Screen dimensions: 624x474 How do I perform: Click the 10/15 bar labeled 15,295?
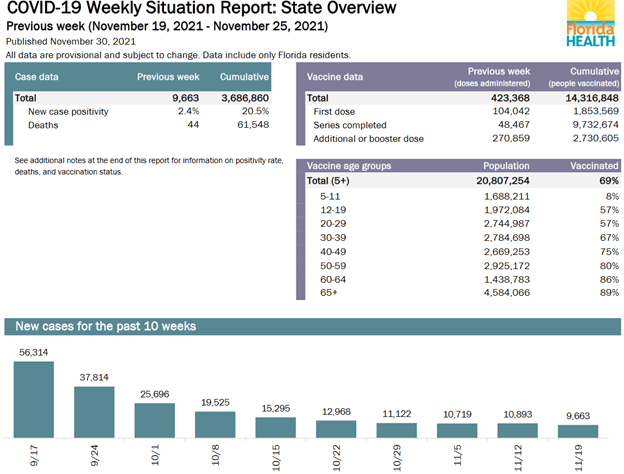tap(275, 427)
